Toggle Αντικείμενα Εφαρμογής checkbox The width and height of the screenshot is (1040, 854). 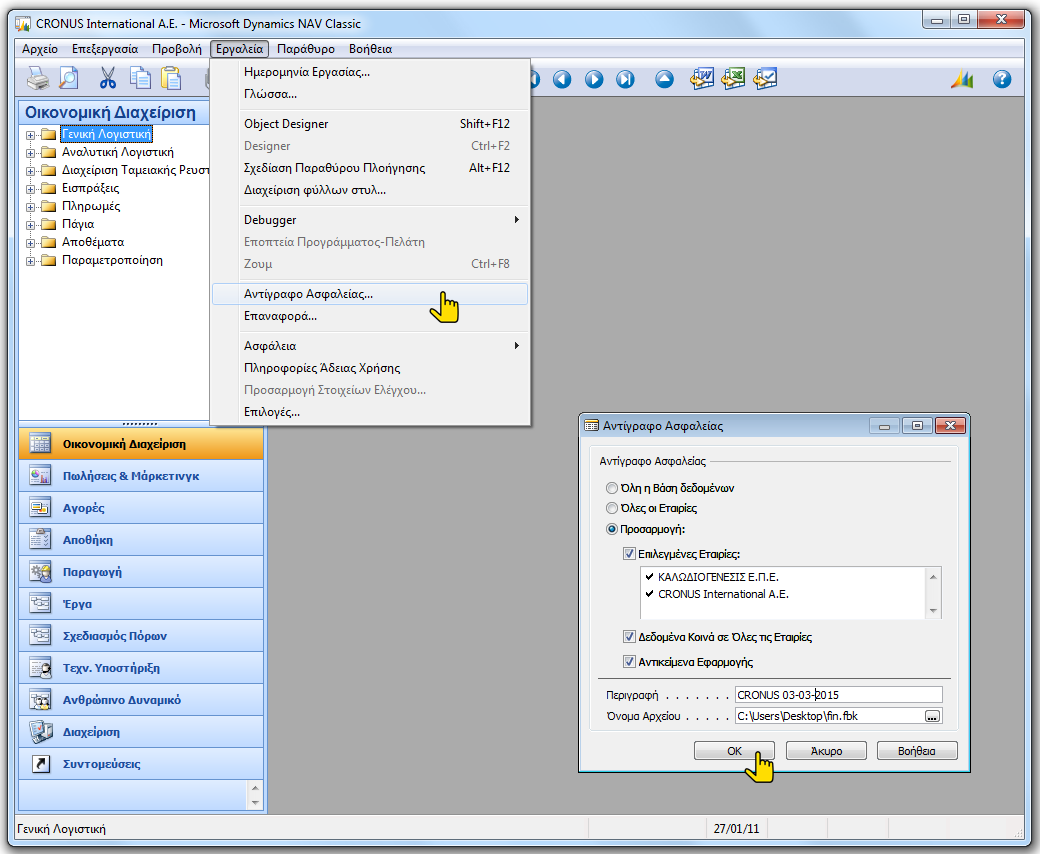(629, 662)
